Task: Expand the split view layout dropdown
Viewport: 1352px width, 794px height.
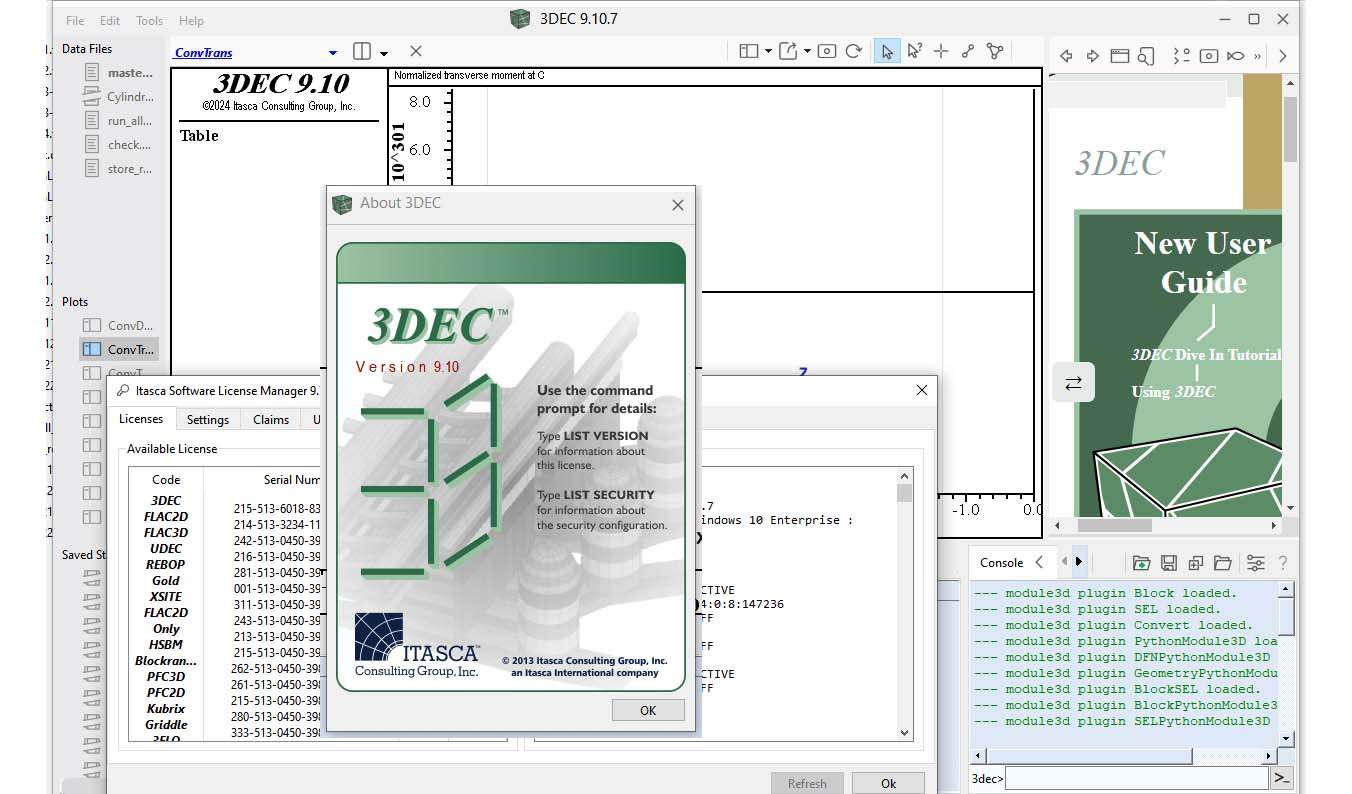Action: (x=384, y=53)
